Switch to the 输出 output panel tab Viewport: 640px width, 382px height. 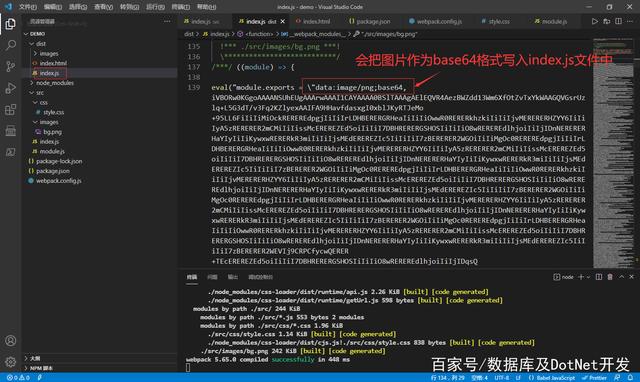233,277
